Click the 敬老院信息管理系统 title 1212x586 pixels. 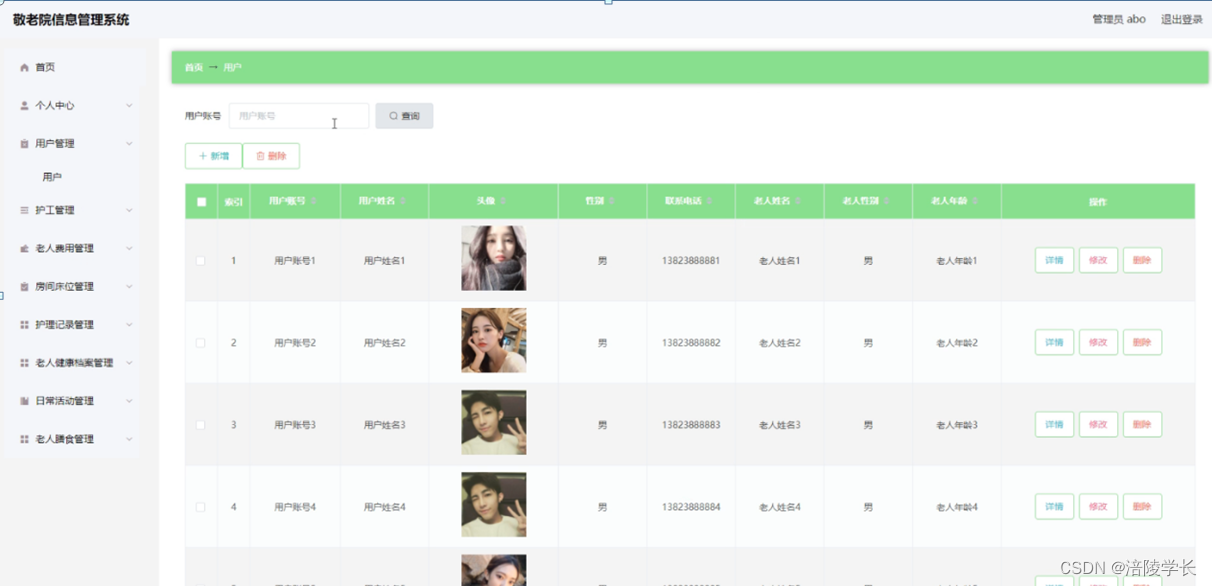pos(71,19)
